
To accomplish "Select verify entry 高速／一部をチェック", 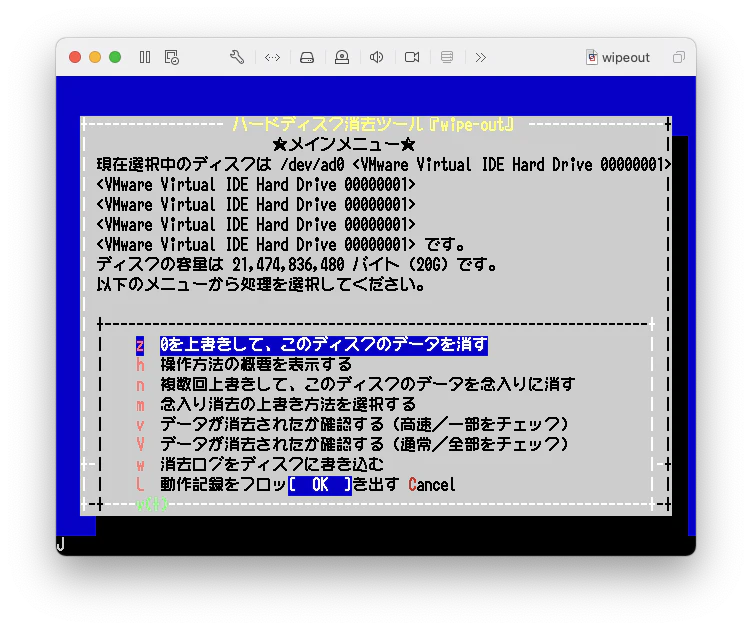I will (364, 425).
